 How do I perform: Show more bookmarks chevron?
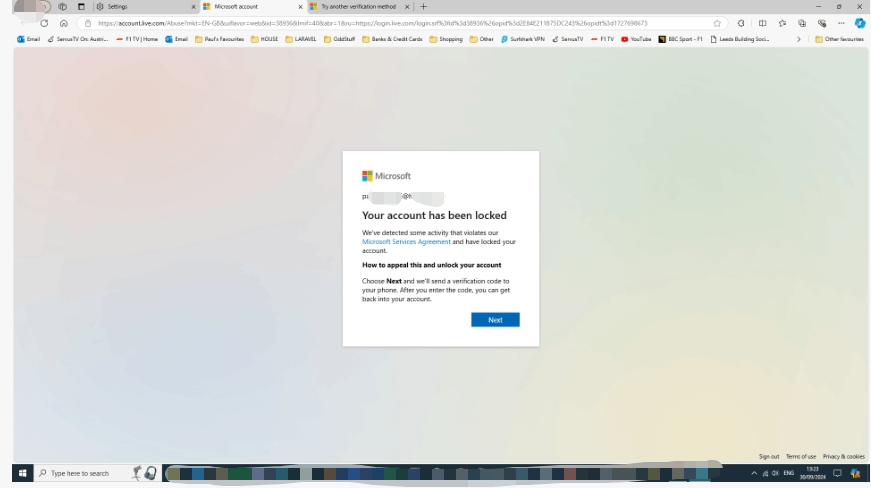tap(799, 39)
